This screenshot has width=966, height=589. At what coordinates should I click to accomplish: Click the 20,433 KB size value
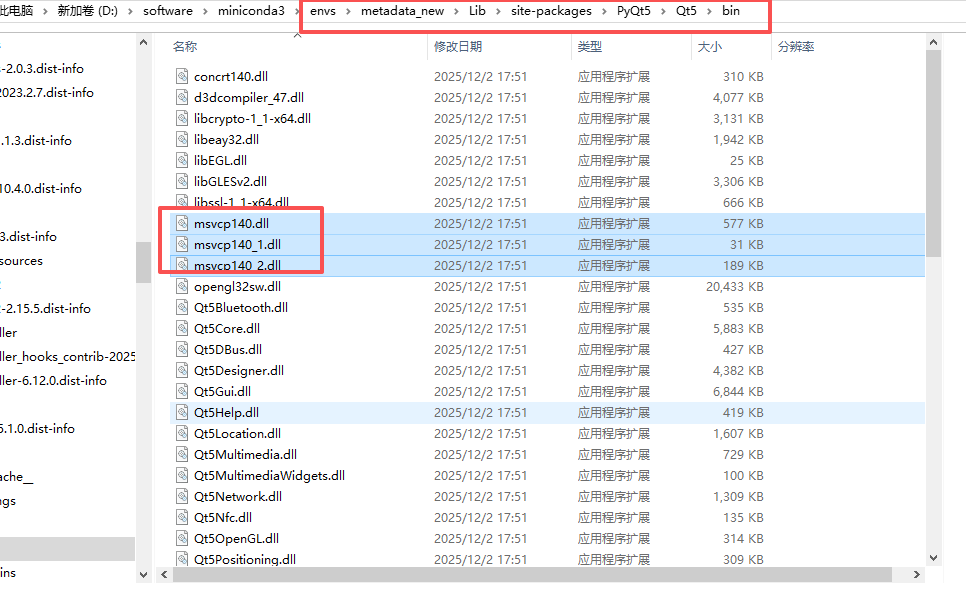(734, 286)
